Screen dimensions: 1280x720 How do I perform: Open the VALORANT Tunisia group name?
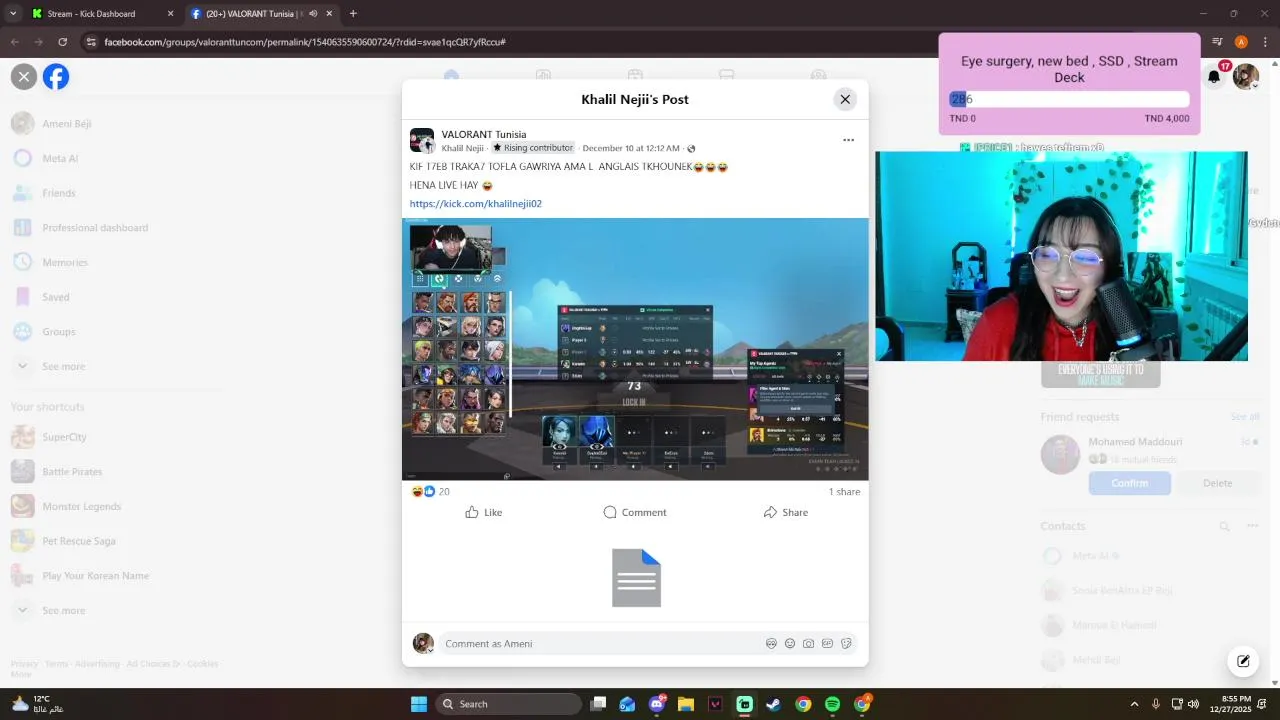click(484, 134)
